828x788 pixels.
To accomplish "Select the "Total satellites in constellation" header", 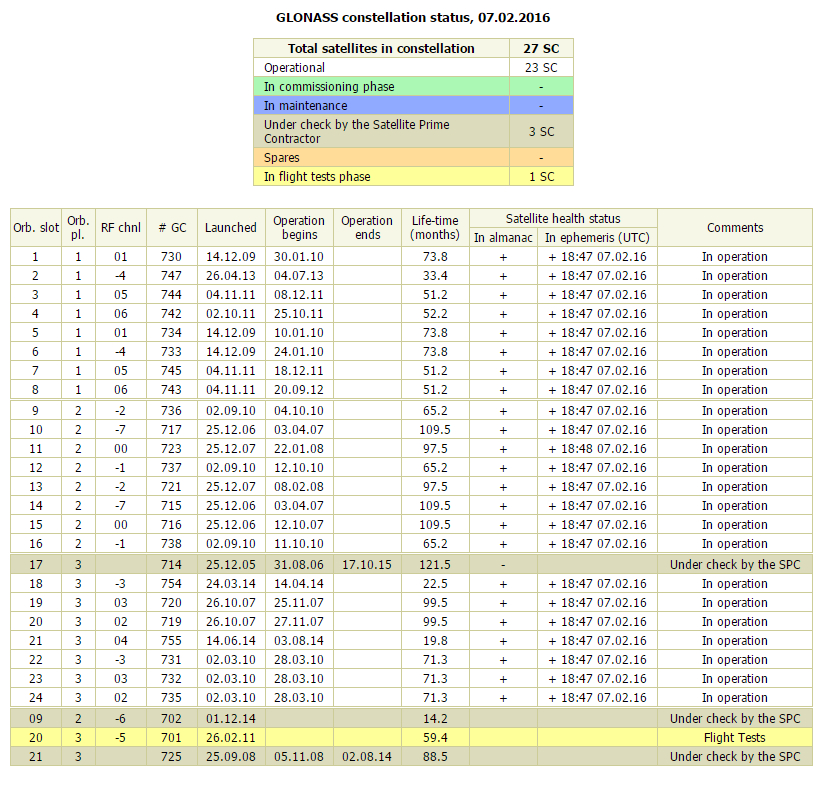I will click(381, 48).
